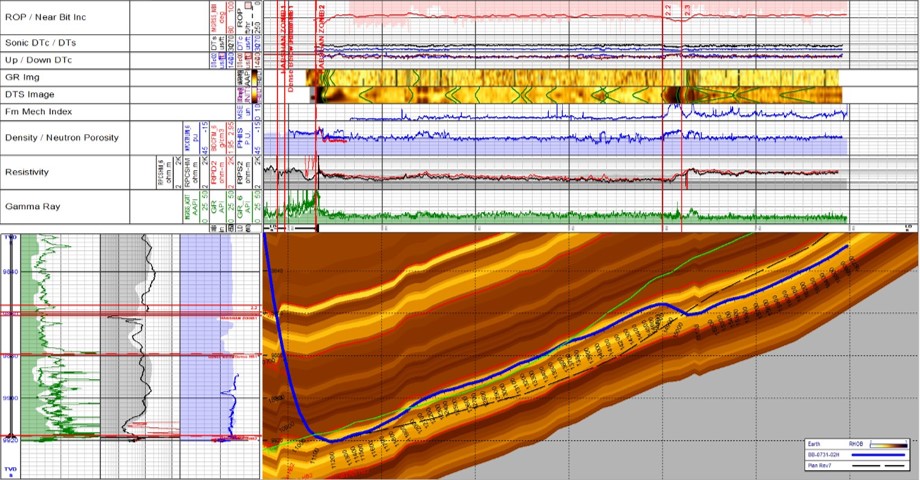Click the bottom TVD axis label
Viewport: 920px width, 480px height.
click(11, 471)
